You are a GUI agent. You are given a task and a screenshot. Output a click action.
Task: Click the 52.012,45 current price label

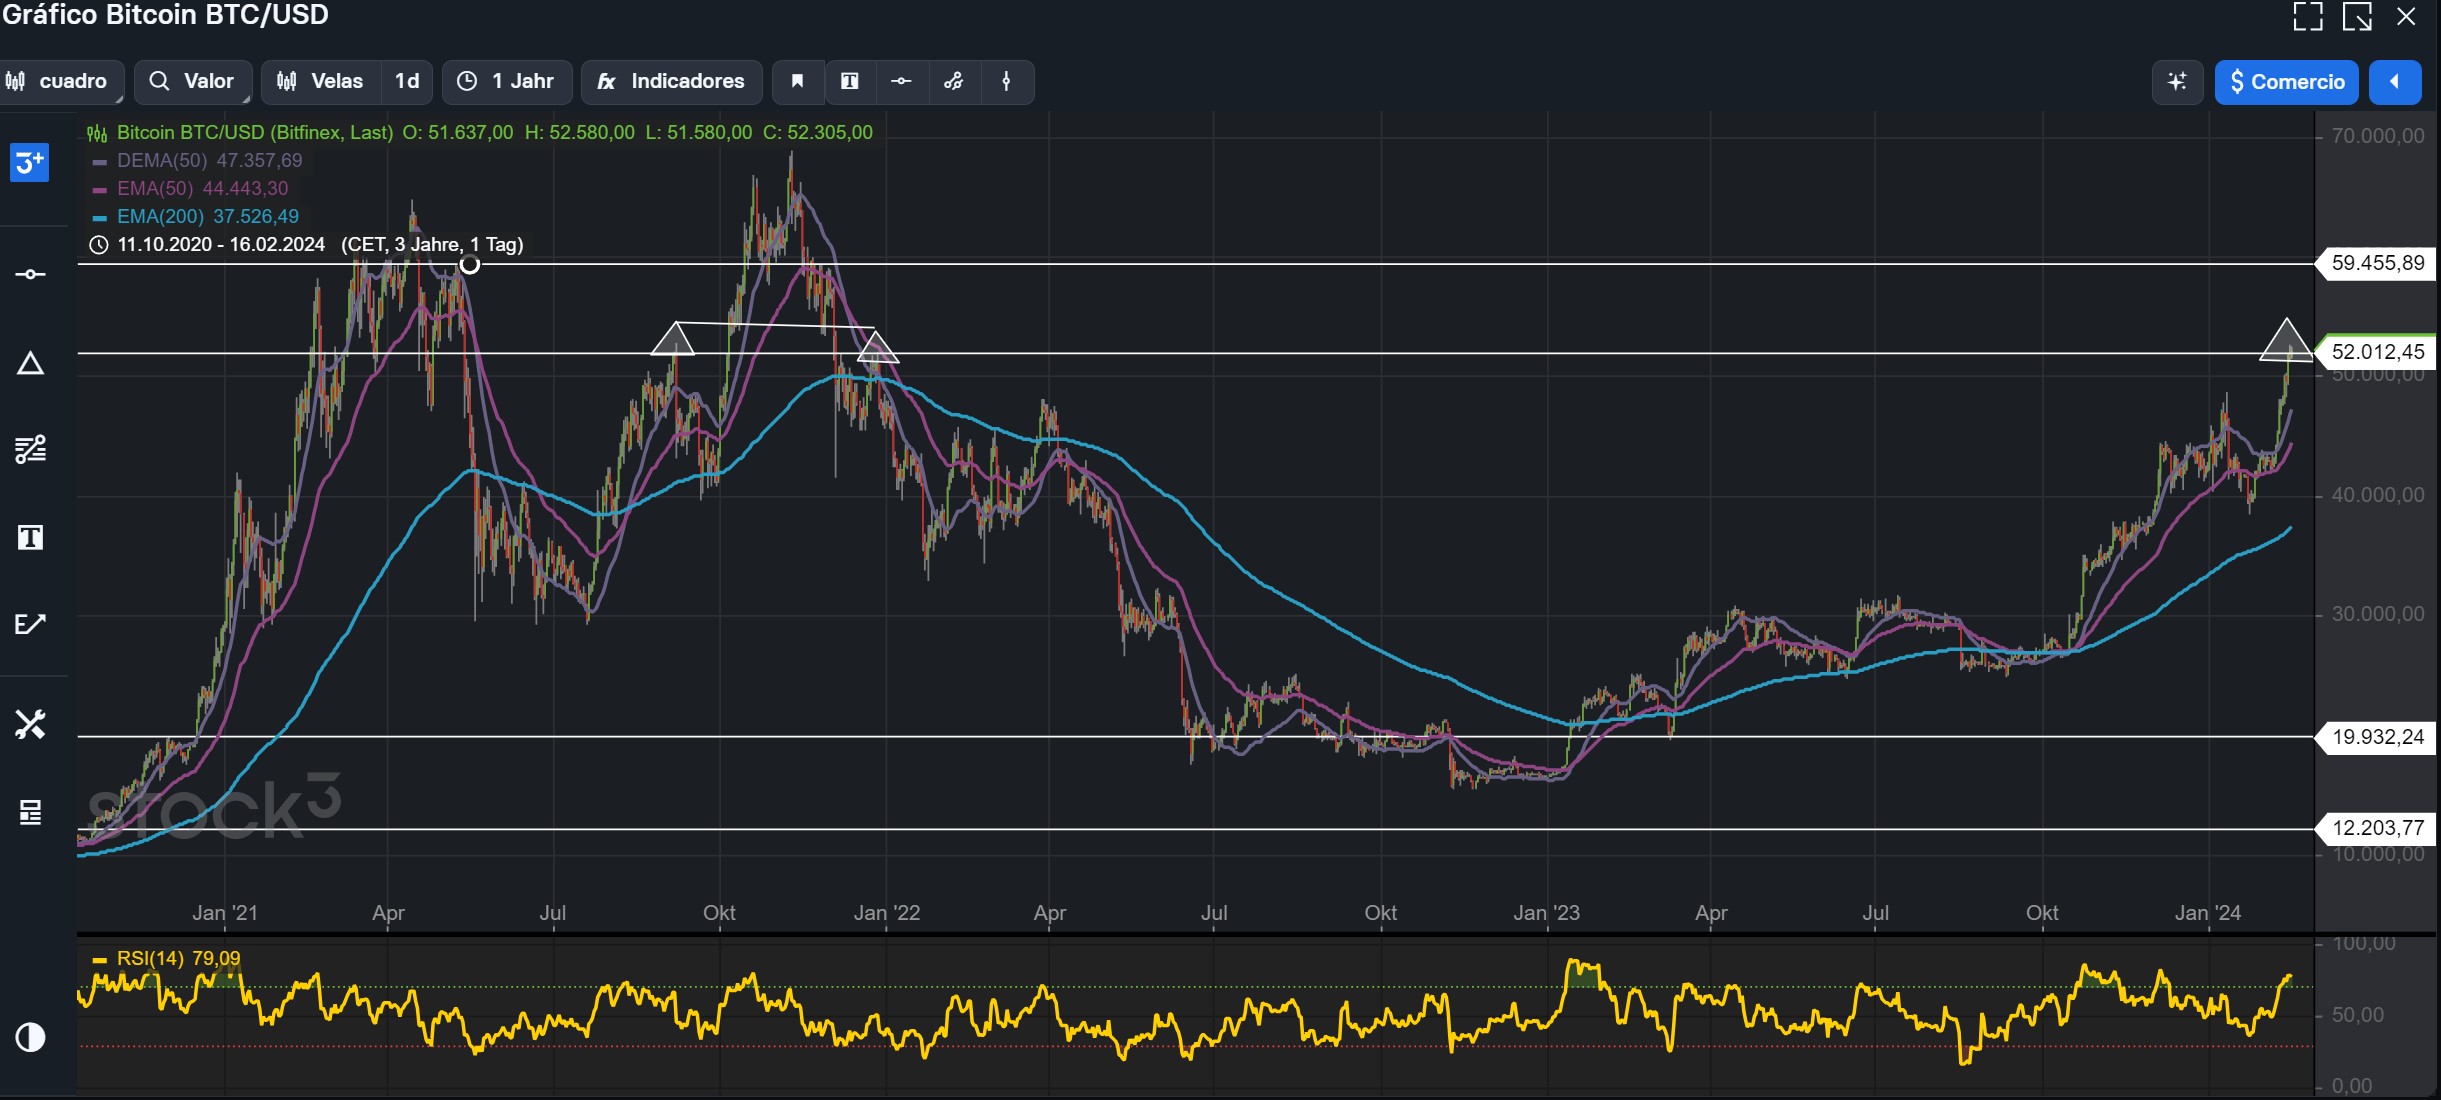pos(2376,351)
